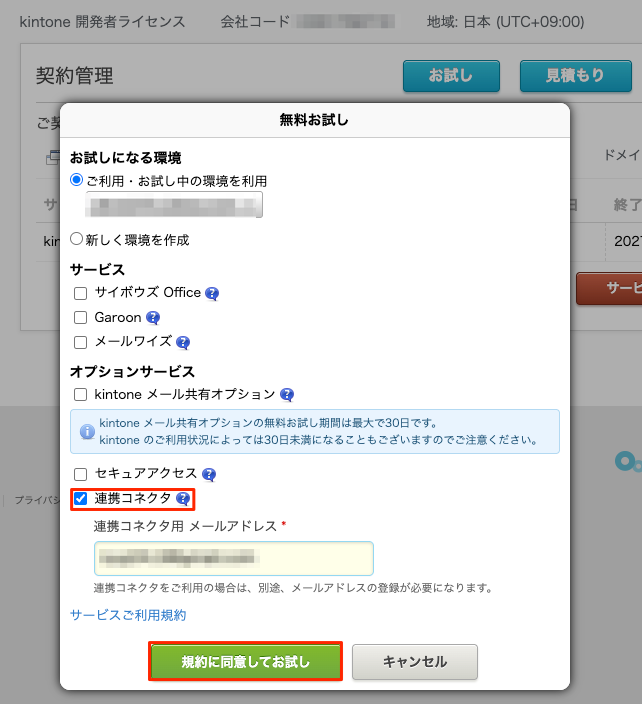Open help icon for kintone メール共有オプション
642x704 pixels.
[287, 395]
